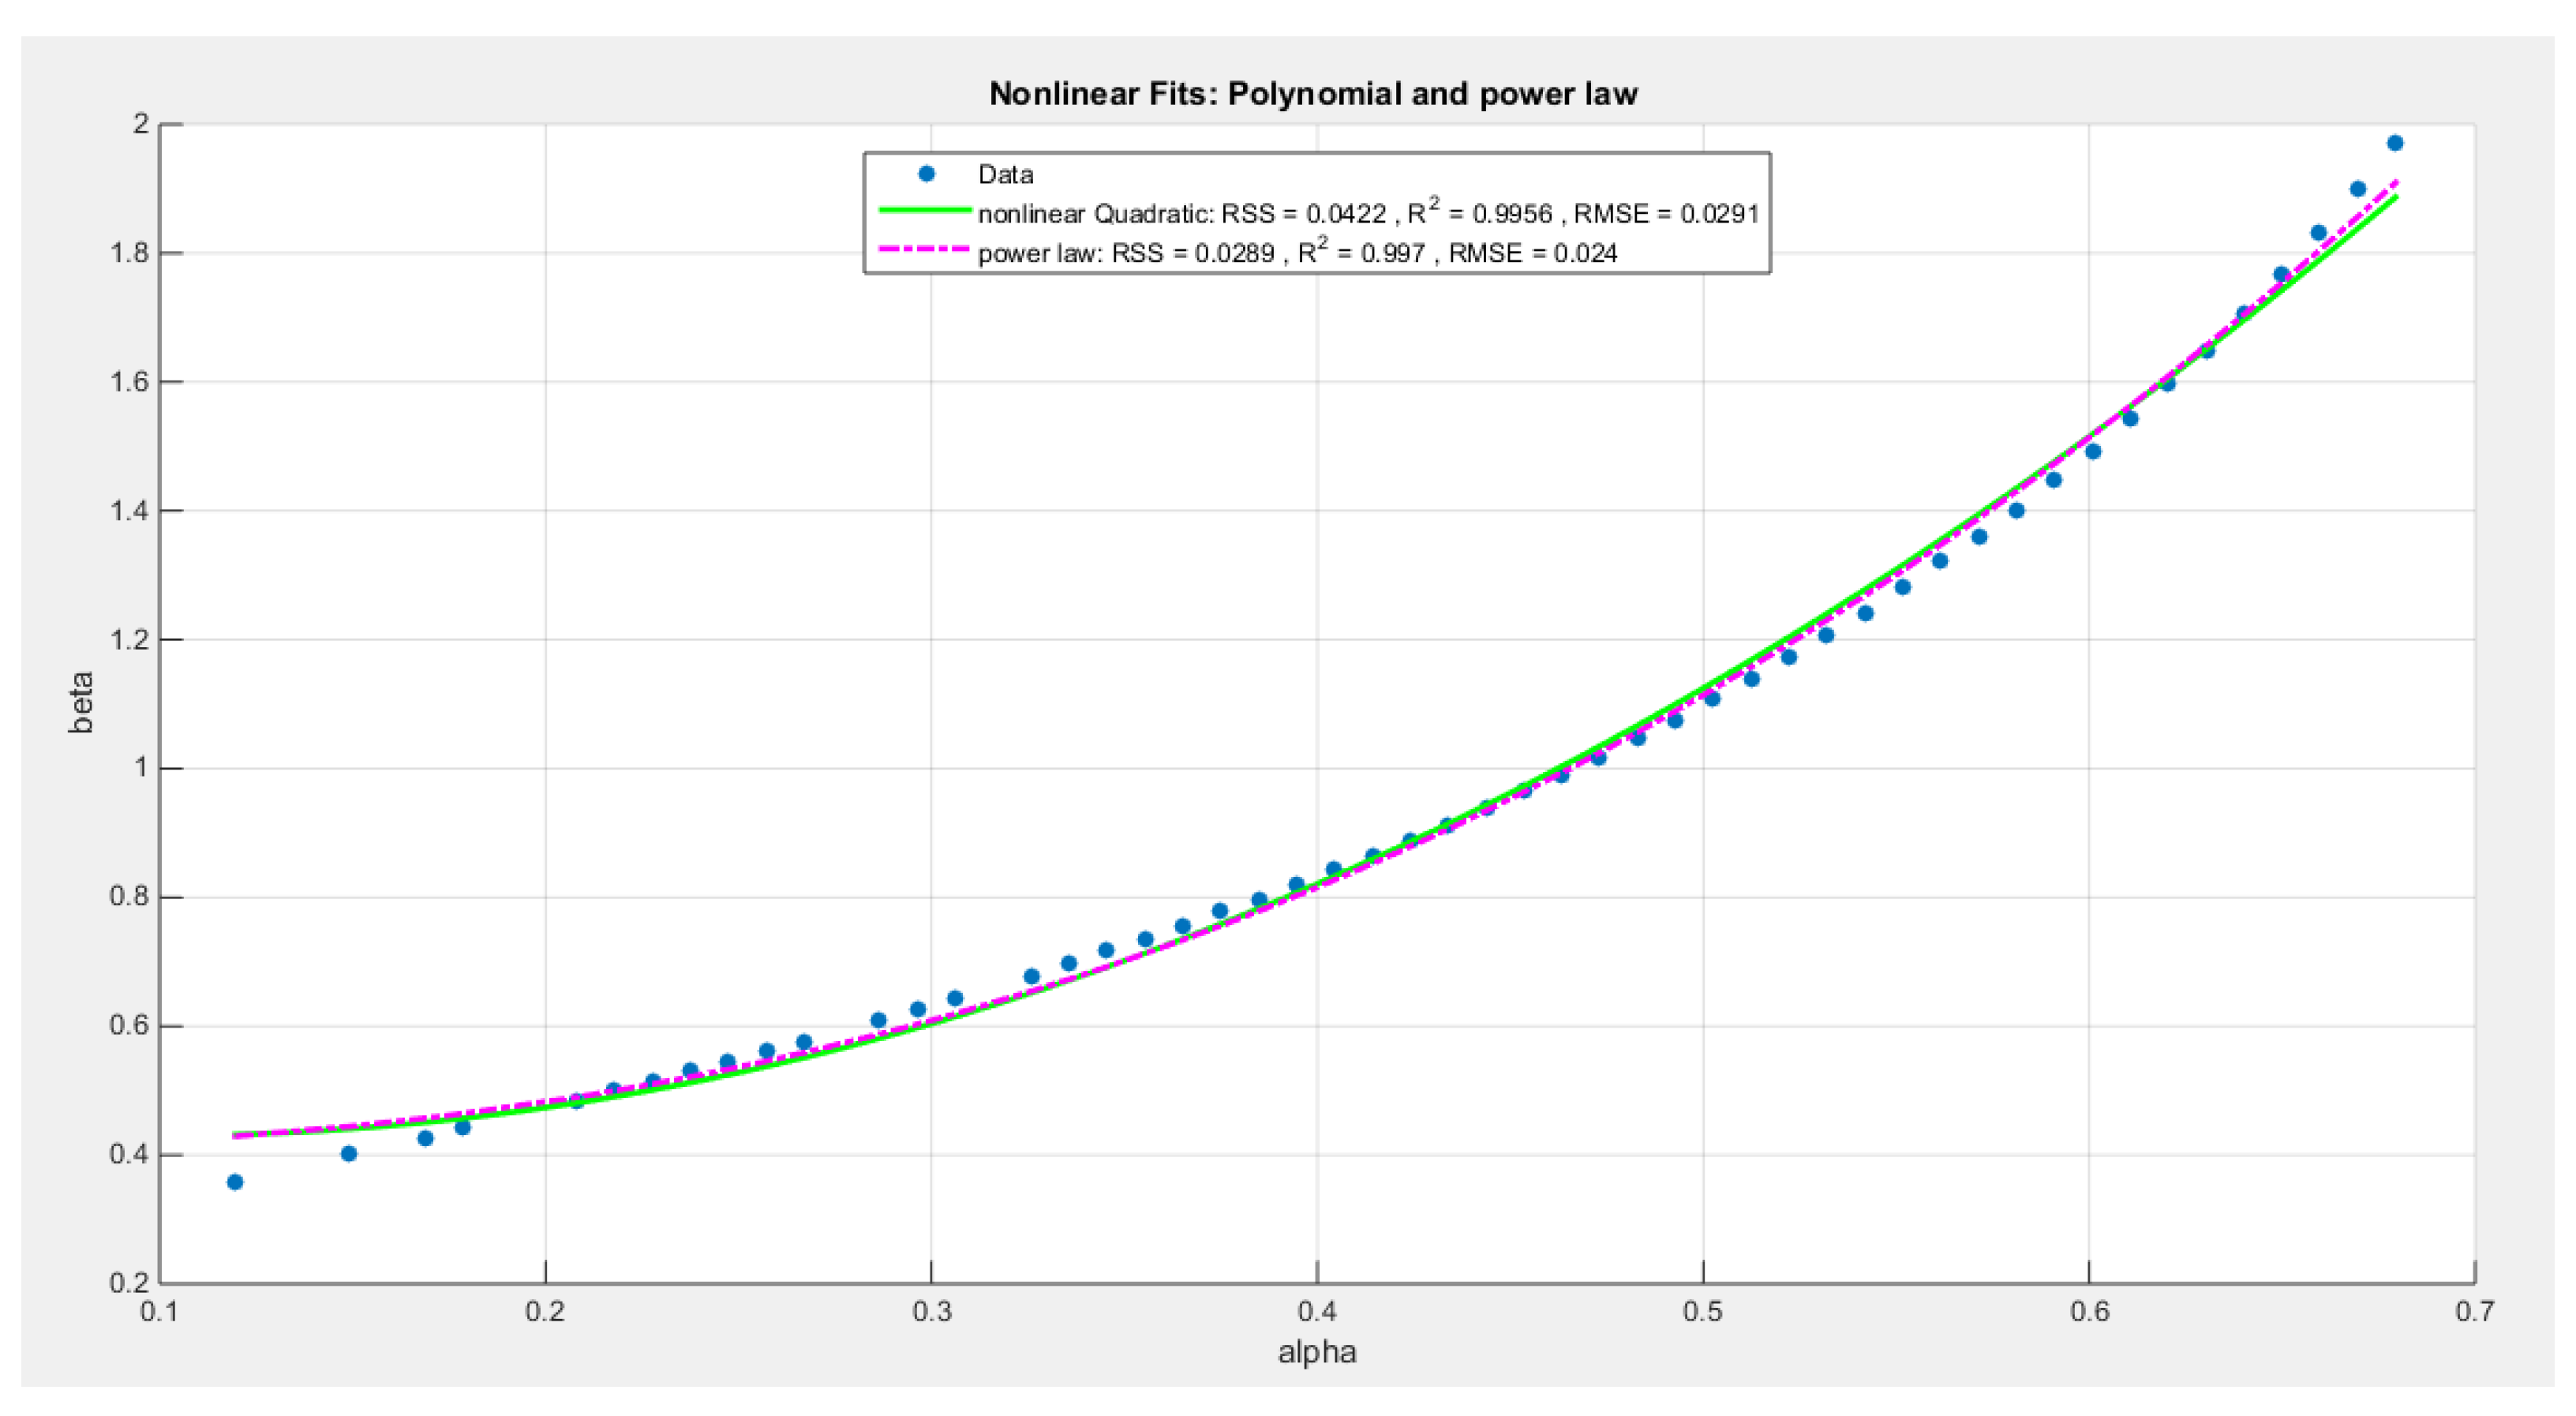2576x1416 pixels.
Task: Click the blue Data marker in legend
Action: (x=926, y=174)
